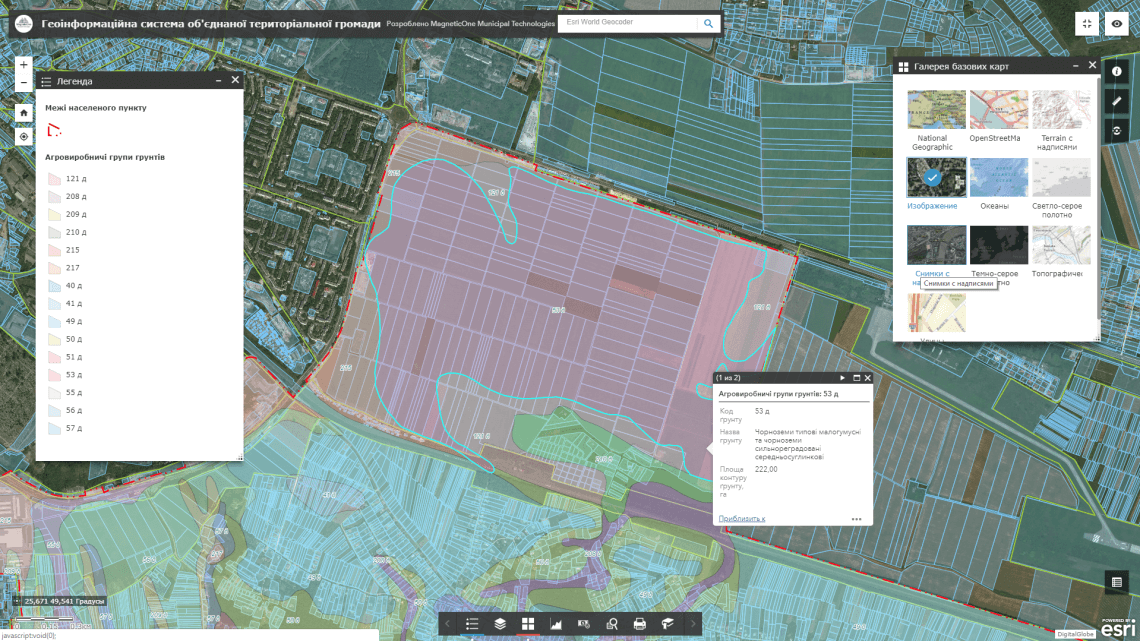1140x641 pixels.
Task: Select the OpenStreetMap basemap thumbnail
Action: (998, 108)
